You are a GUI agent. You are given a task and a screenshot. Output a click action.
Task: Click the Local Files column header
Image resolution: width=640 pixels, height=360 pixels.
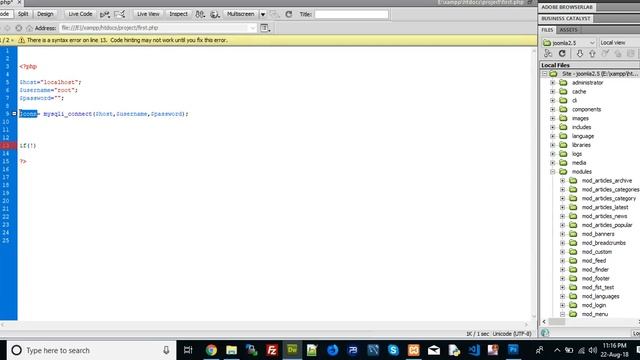coord(589,65)
